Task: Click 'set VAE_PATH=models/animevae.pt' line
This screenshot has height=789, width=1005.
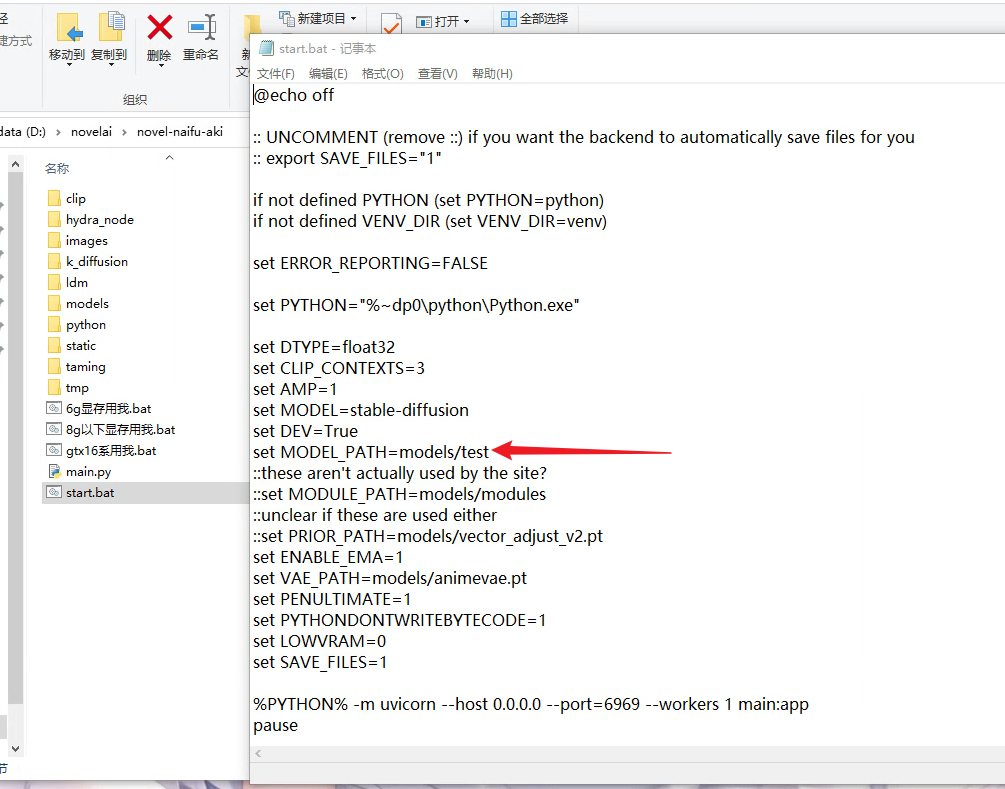Action: (390, 578)
